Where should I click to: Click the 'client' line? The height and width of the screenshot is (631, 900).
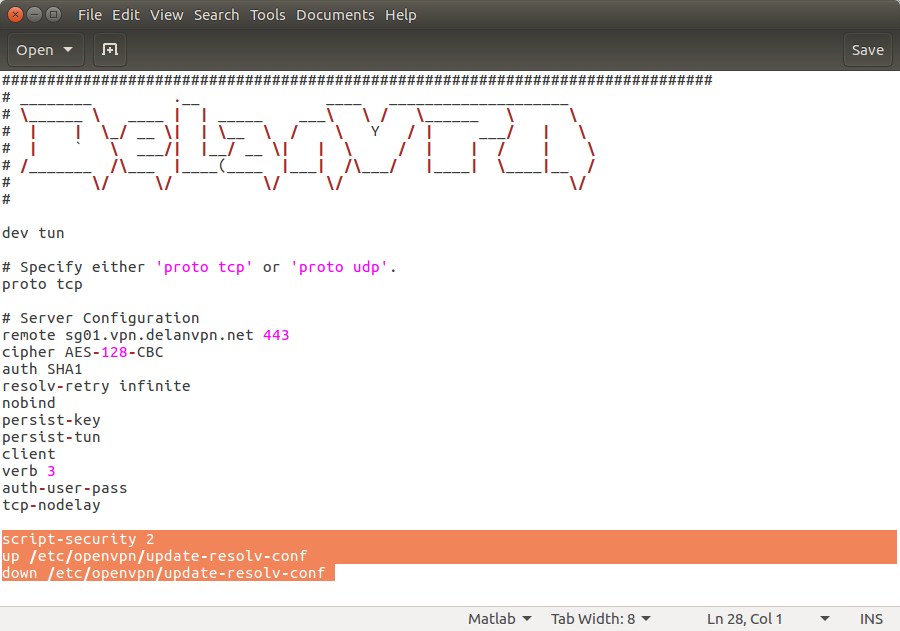(29, 454)
